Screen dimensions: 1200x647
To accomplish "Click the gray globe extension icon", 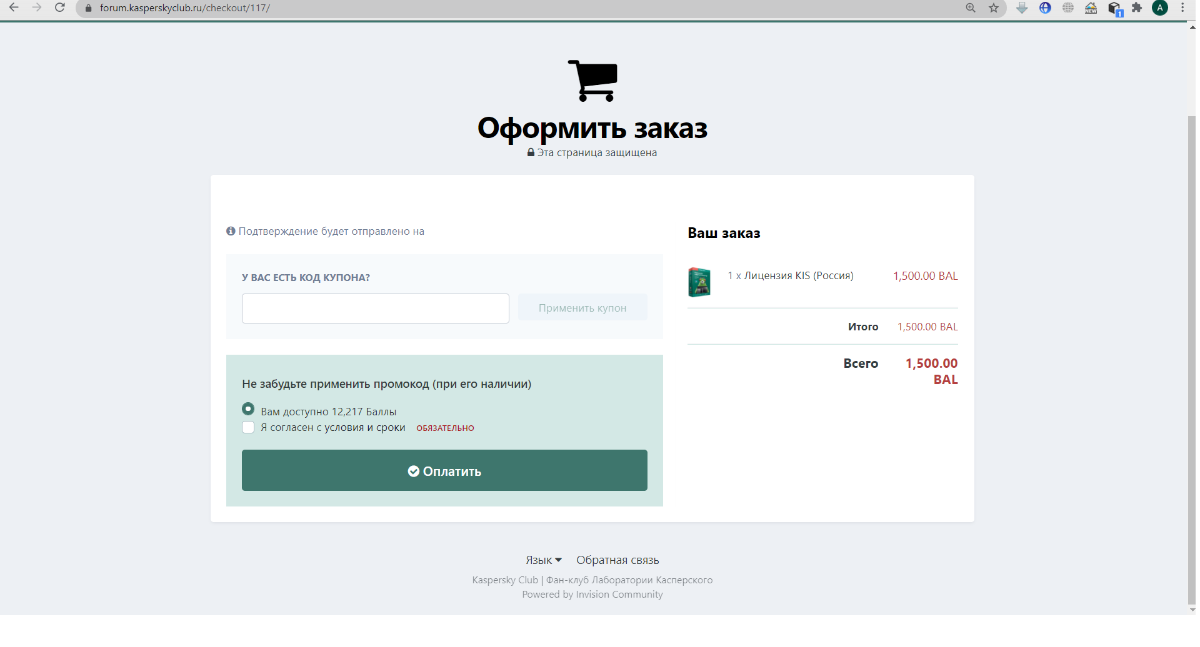I will click(1068, 7).
